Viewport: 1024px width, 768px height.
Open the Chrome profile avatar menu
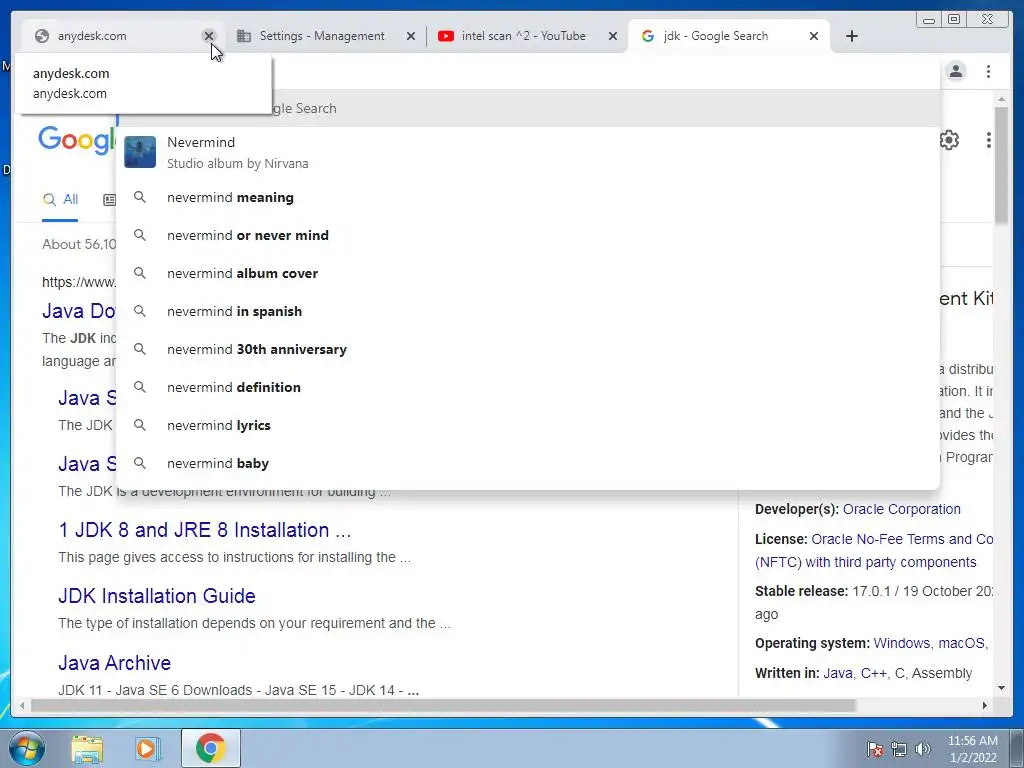tap(956, 71)
